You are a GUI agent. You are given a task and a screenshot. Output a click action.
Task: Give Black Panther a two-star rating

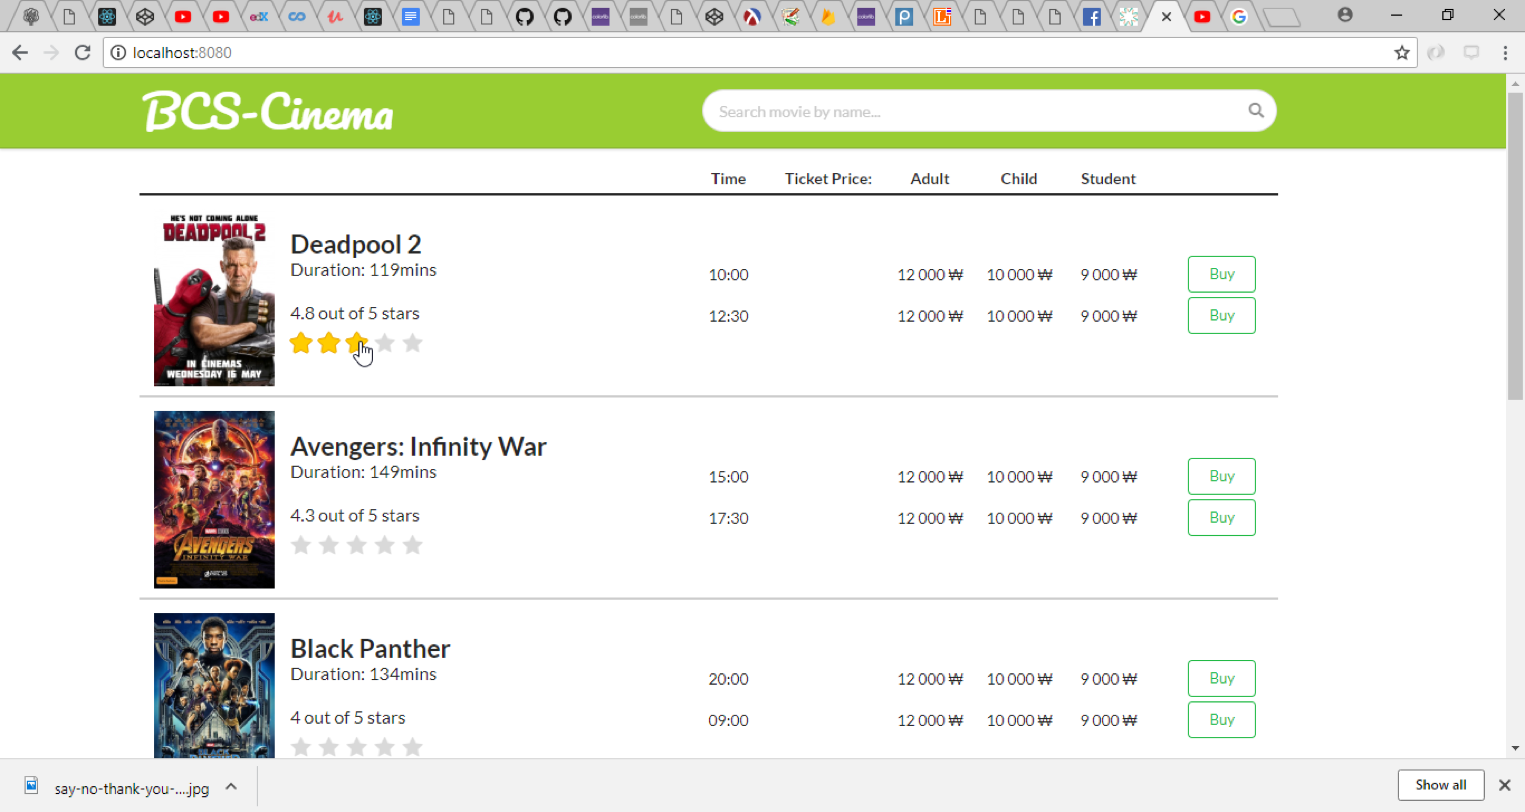329,747
